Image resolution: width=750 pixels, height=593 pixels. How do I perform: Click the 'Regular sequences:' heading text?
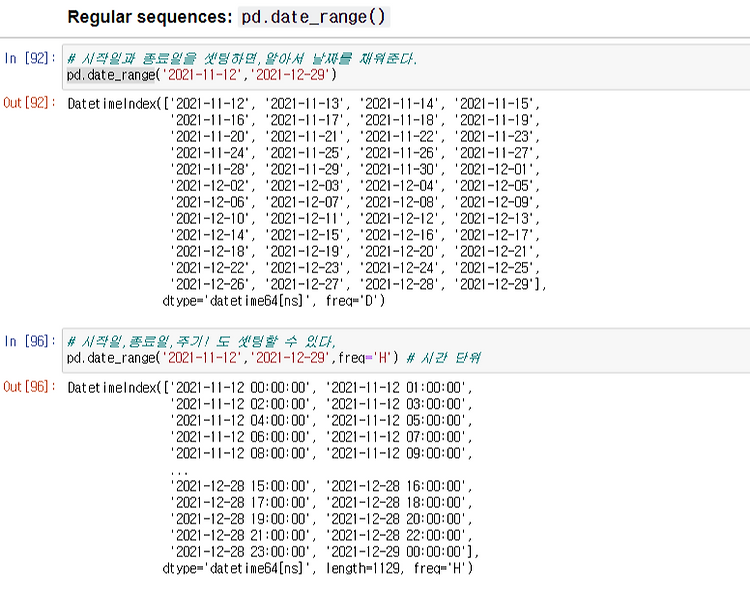point(150,17)
